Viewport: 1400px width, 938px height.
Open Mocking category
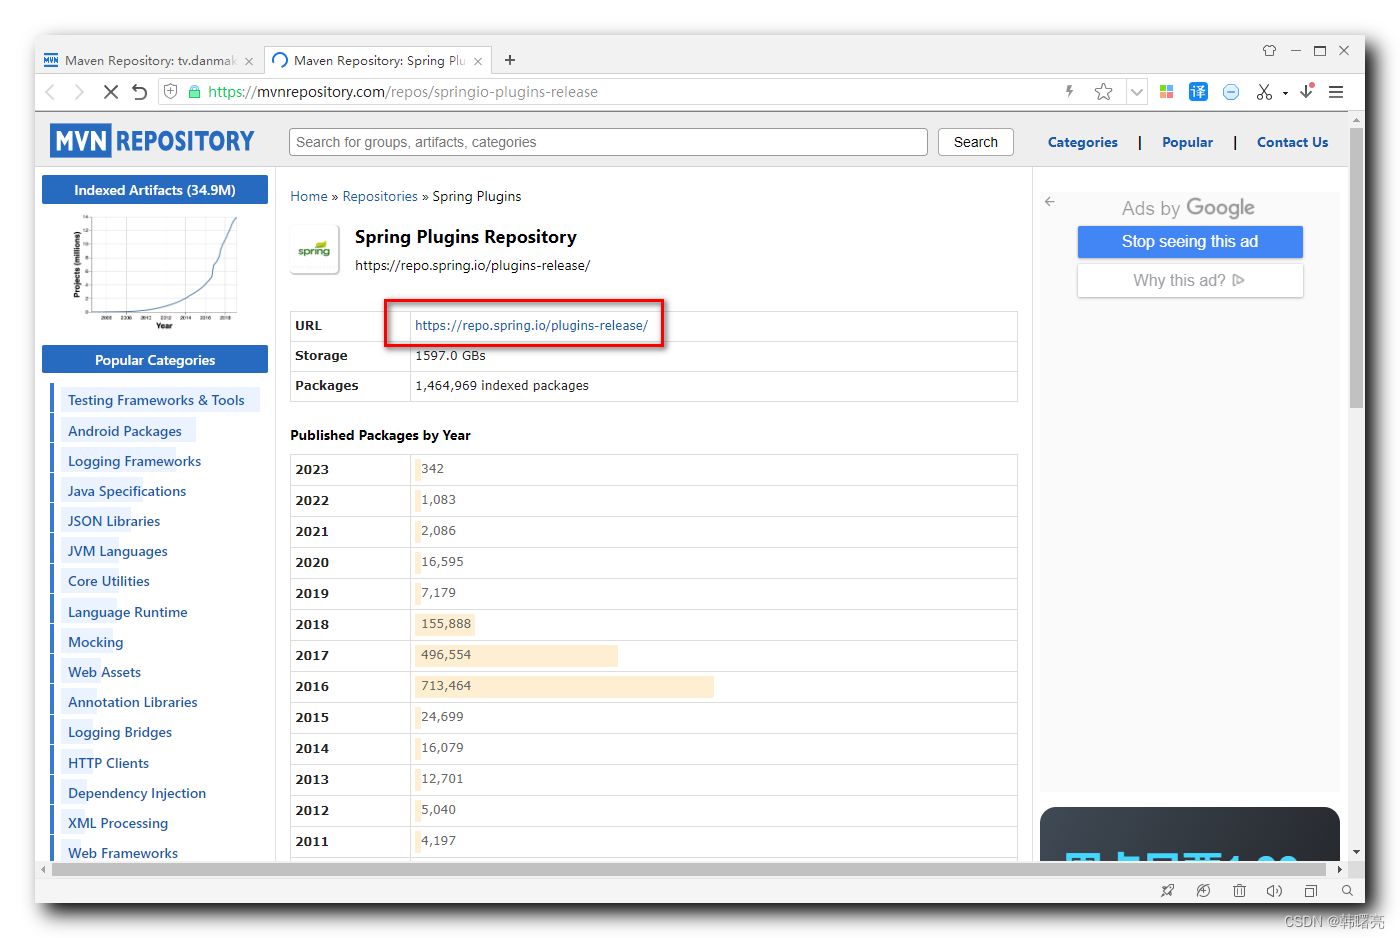(x=96, y=642)
